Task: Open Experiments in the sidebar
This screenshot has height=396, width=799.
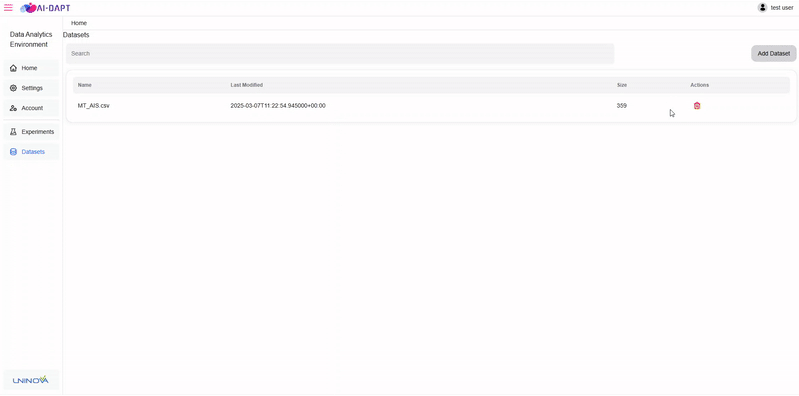Action: coord(31,131)
